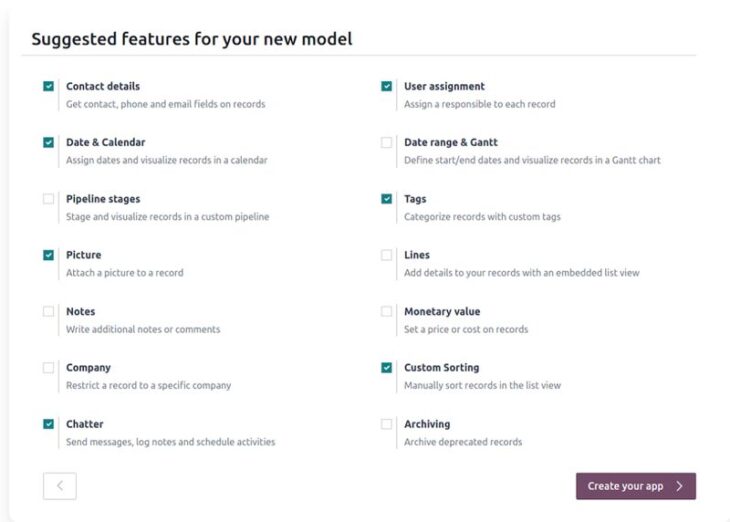The image size is (730, 522).
Task: Enable the Monetary value checkbox
Action: [387, 312]
